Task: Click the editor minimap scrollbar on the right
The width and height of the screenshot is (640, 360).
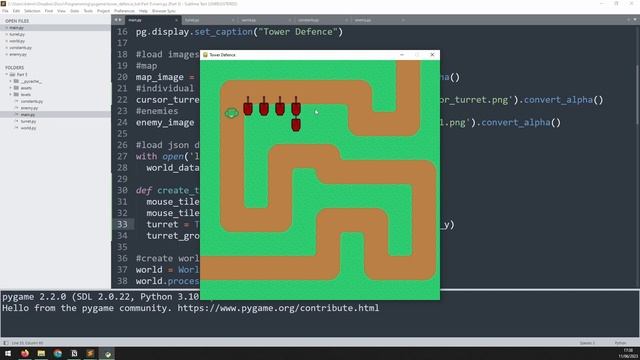Action: (637, 94)
